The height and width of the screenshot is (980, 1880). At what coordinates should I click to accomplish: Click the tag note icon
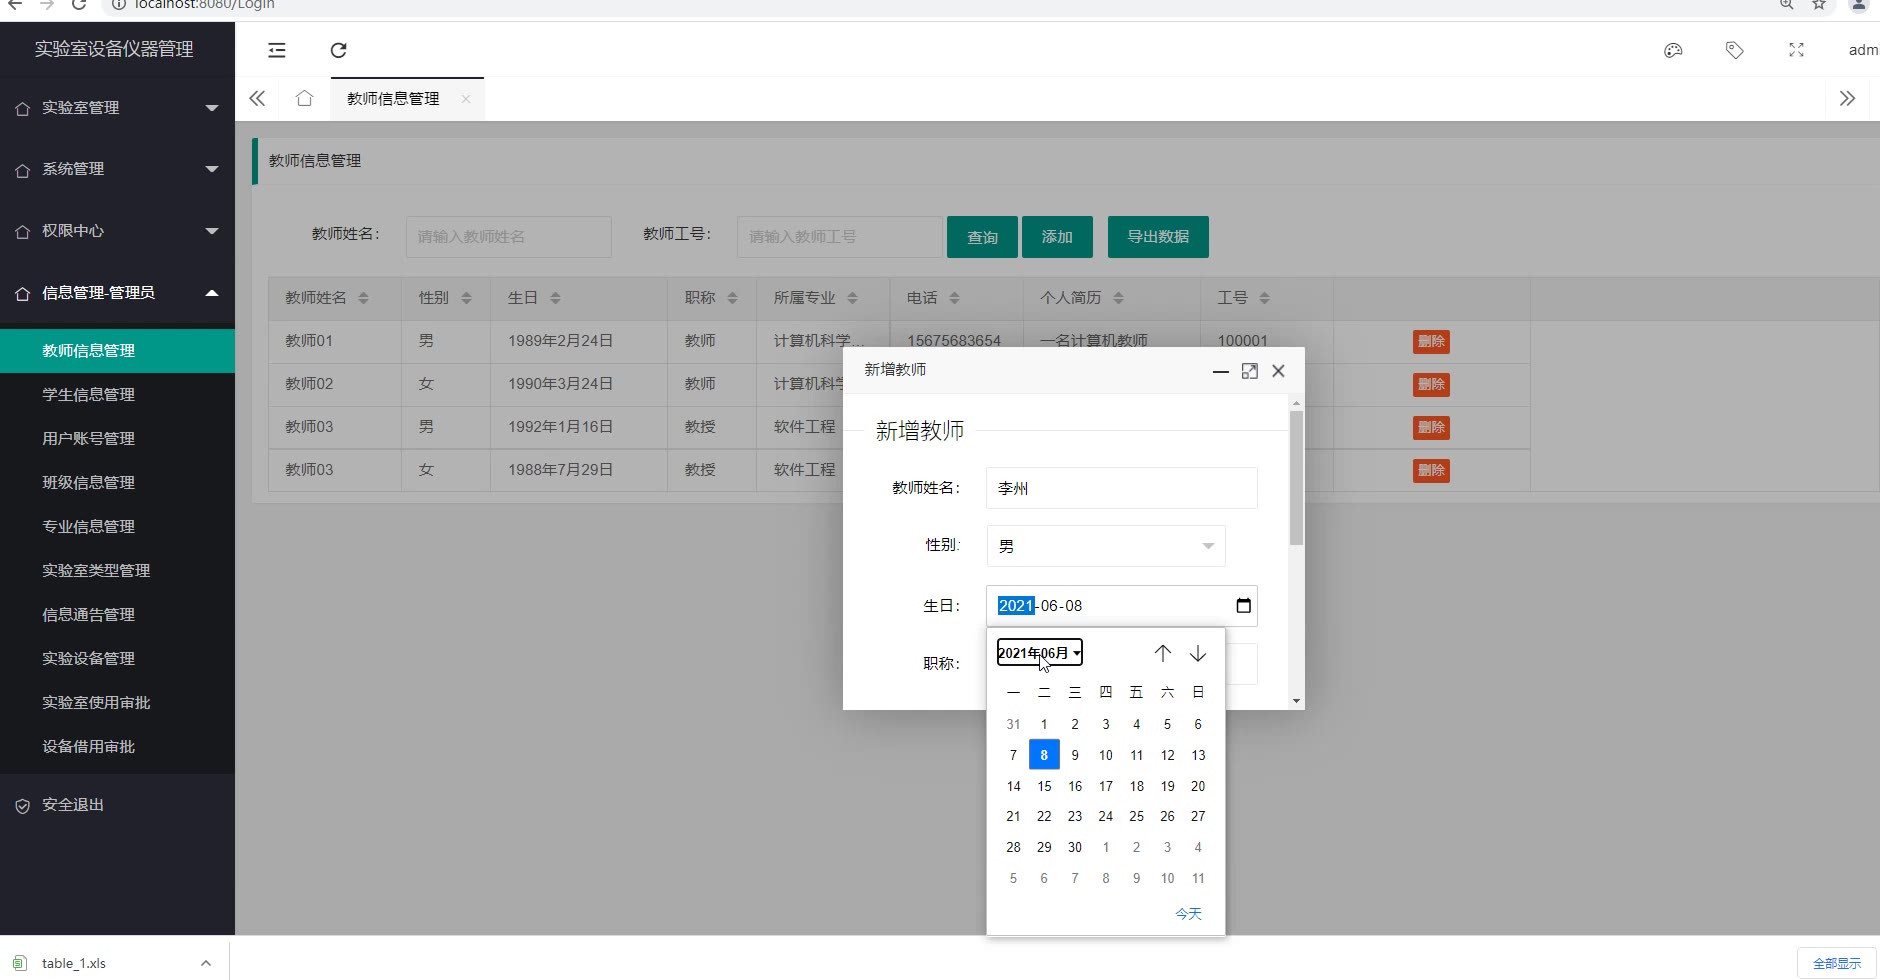(1735, 50)
